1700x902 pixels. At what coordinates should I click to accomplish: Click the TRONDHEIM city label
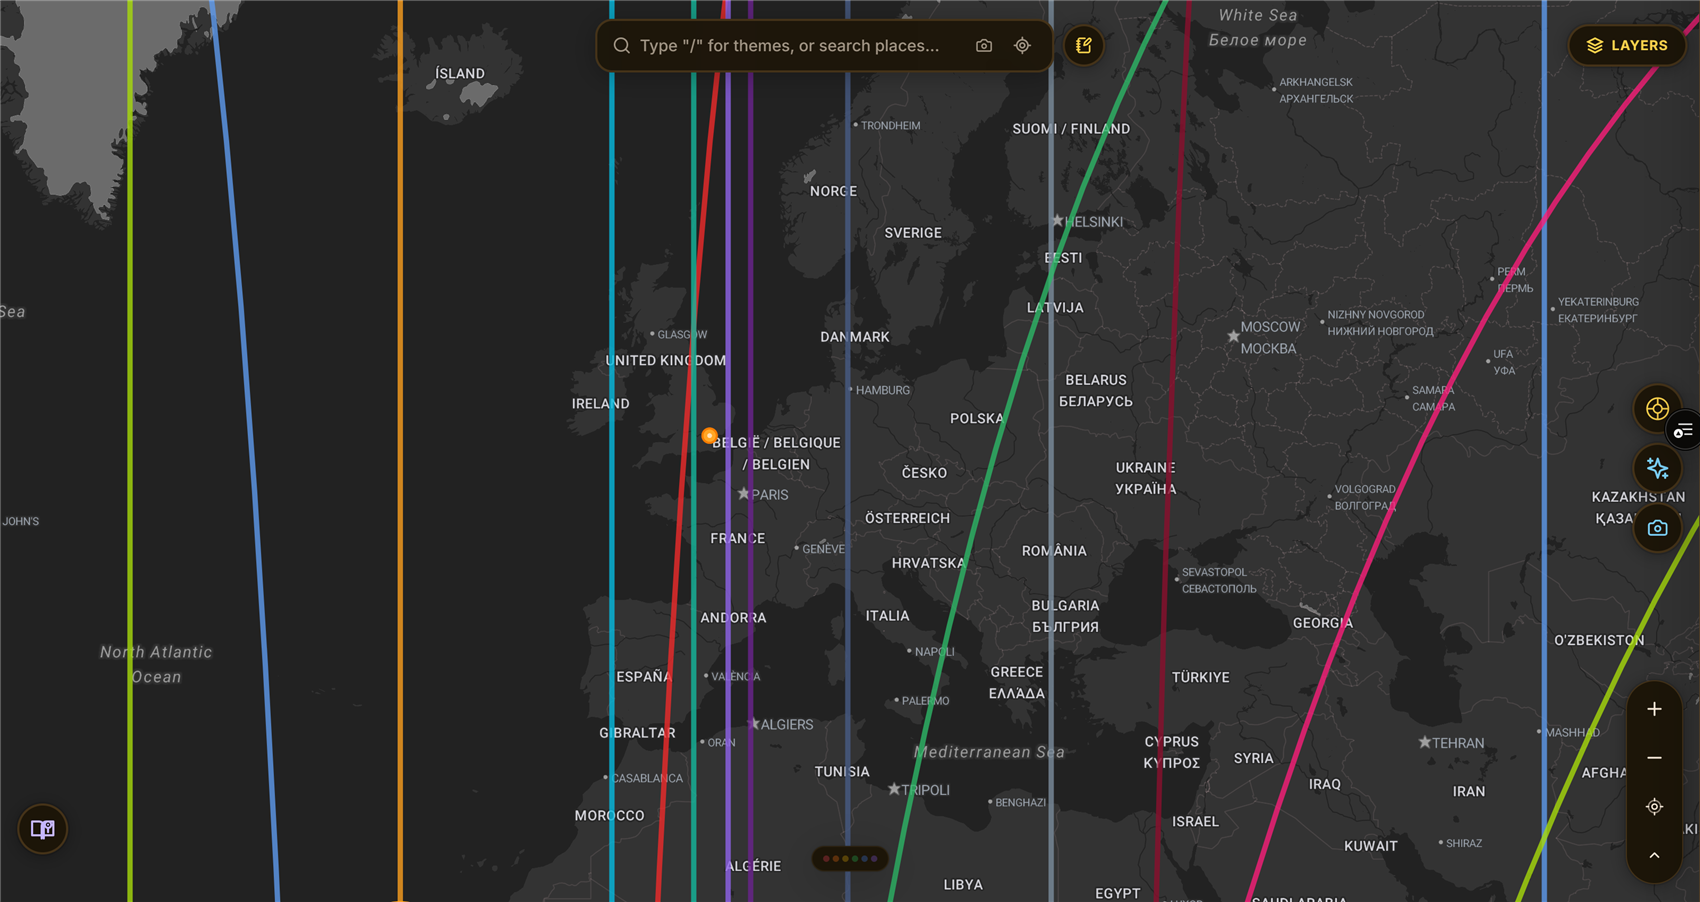[x=890, y=126]
